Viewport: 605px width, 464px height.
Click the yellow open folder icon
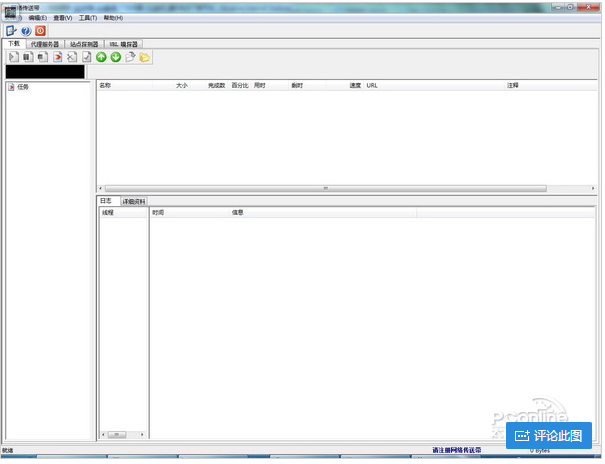point(145,57)
